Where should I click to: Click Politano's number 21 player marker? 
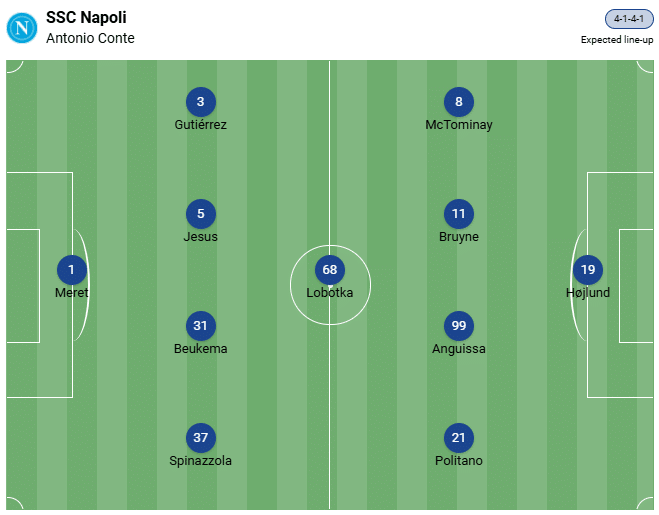[x=459, y=438]
